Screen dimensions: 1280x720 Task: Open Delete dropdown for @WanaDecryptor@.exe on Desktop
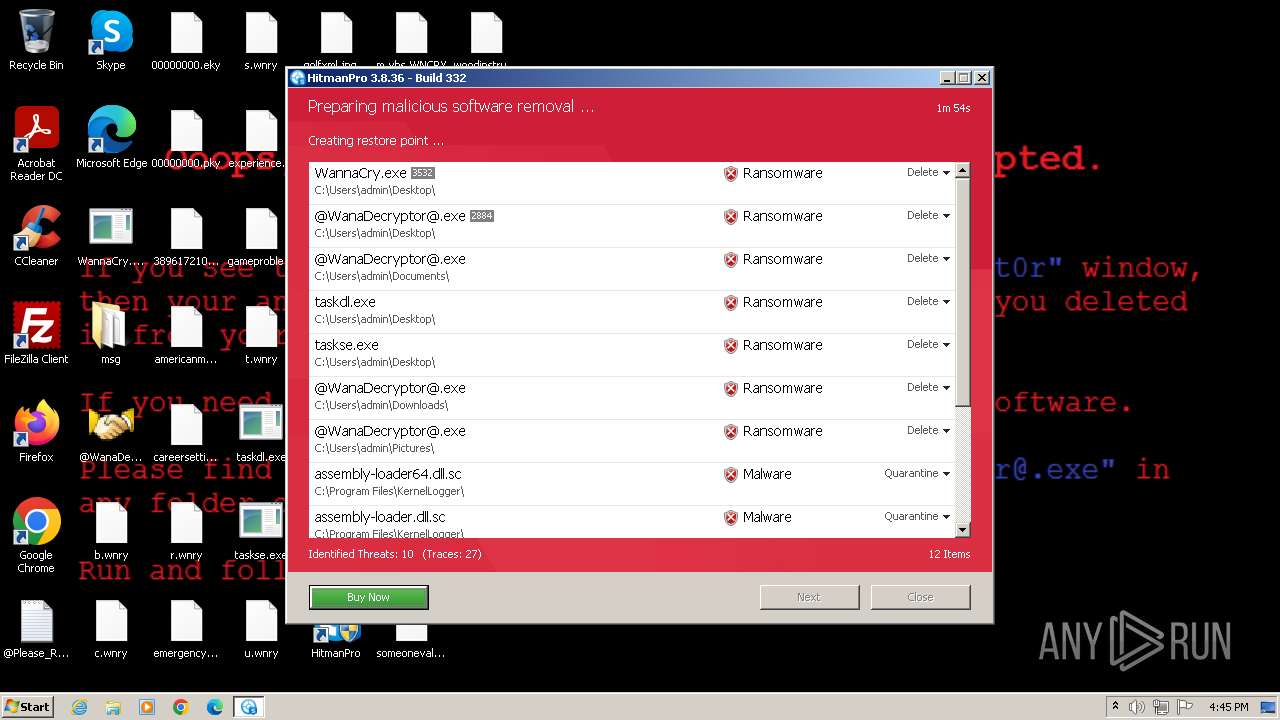point(928,216)
